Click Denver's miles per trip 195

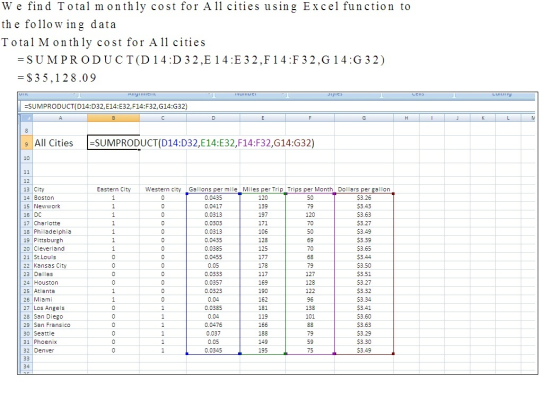[263, 350]
